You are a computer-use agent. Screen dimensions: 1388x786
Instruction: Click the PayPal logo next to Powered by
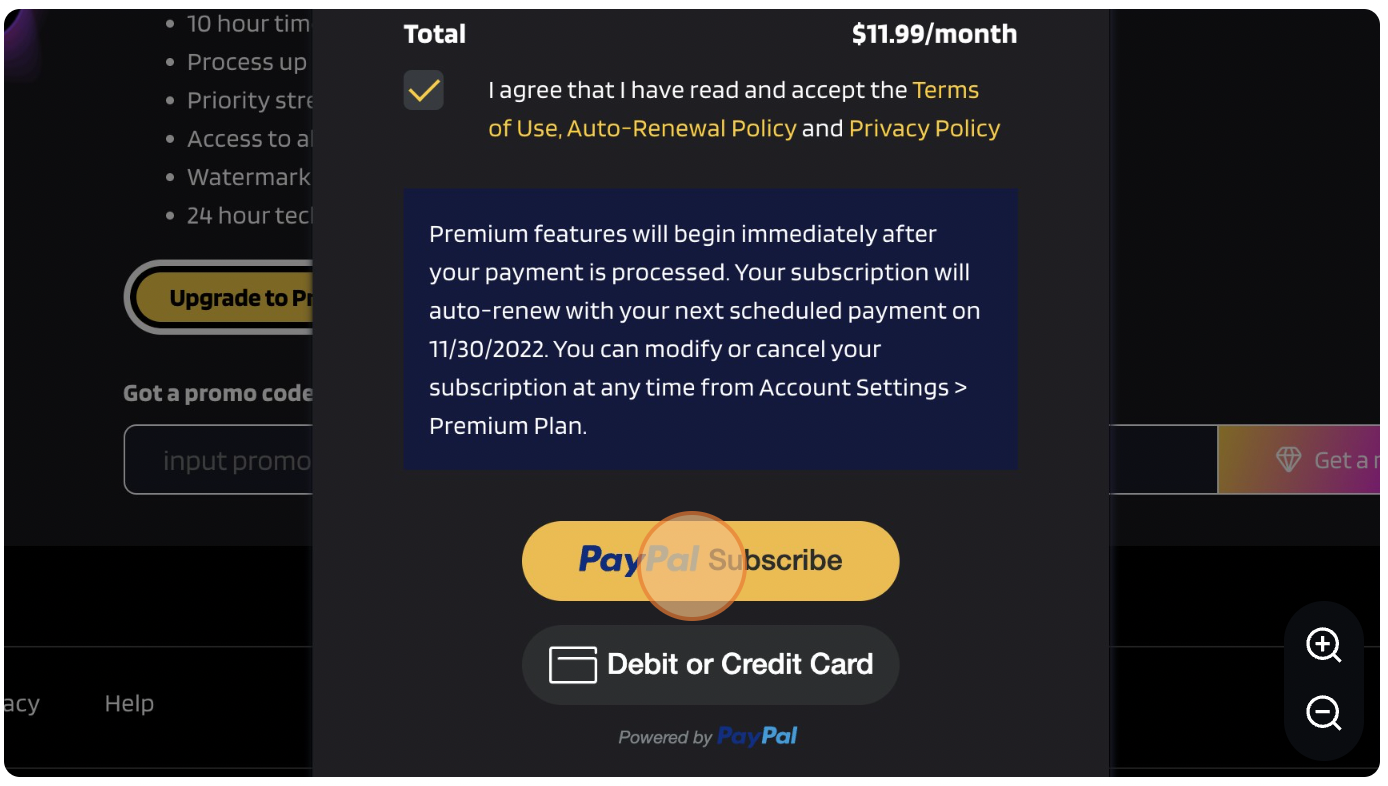coord(757,737)
